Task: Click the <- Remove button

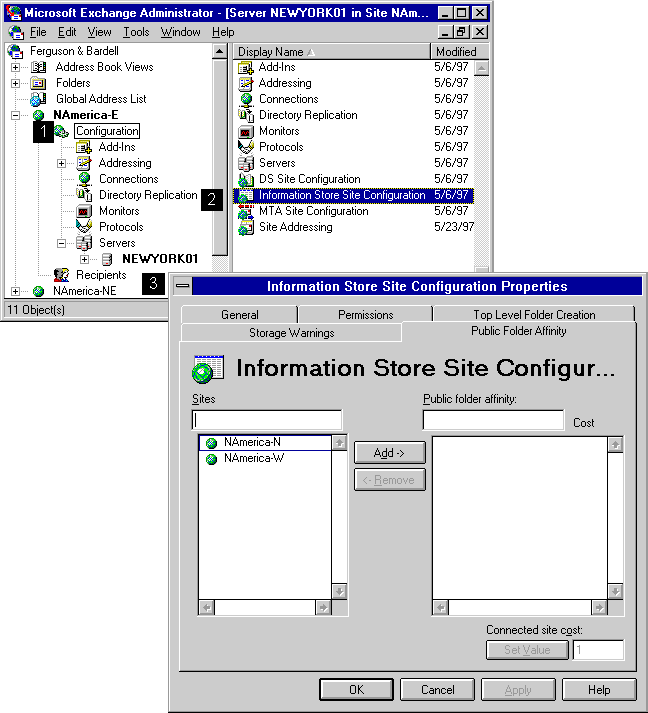Action: coord(390,480)
